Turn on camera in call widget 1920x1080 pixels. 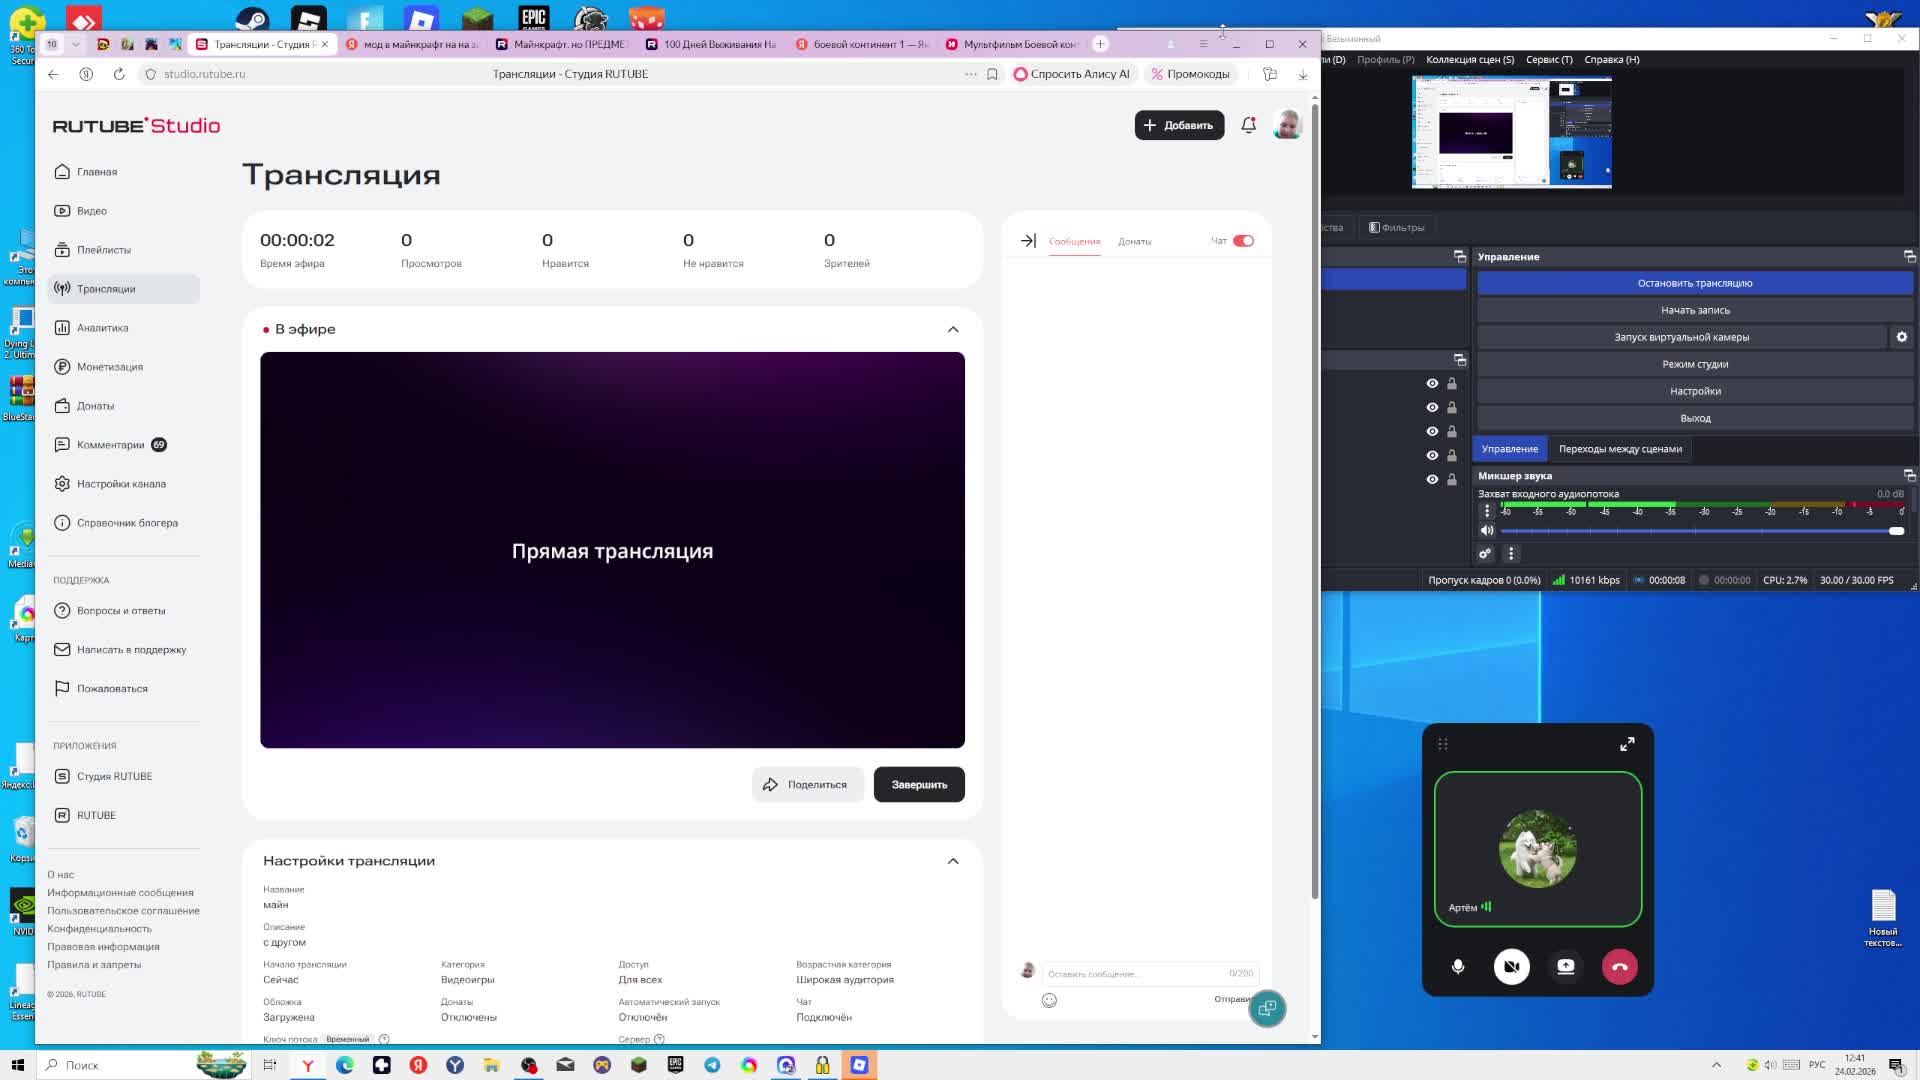coord(1511,967)
